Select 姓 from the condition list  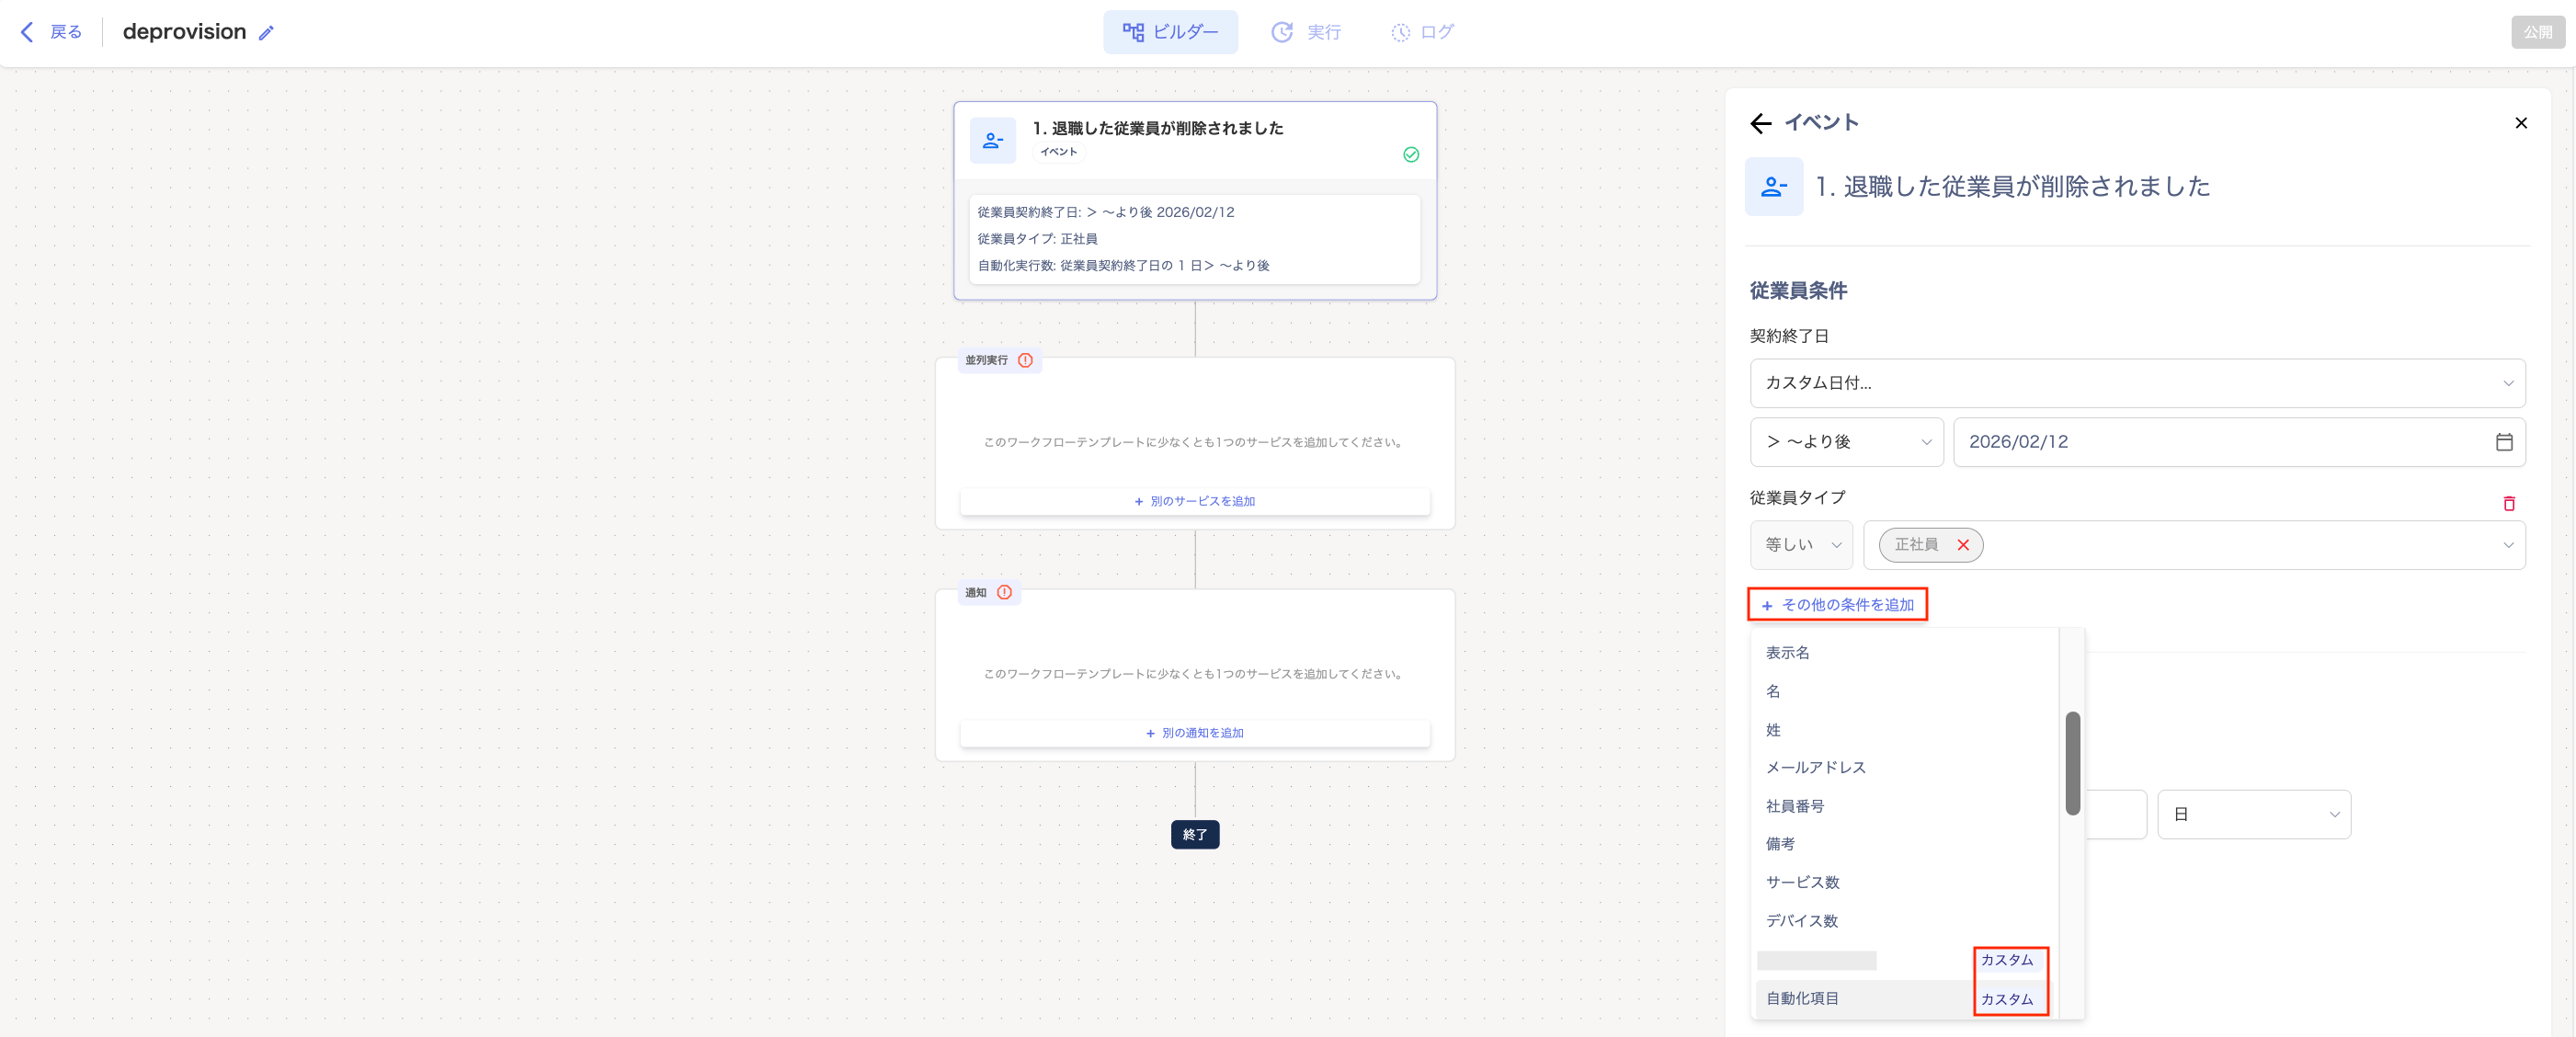point(1905,730)
